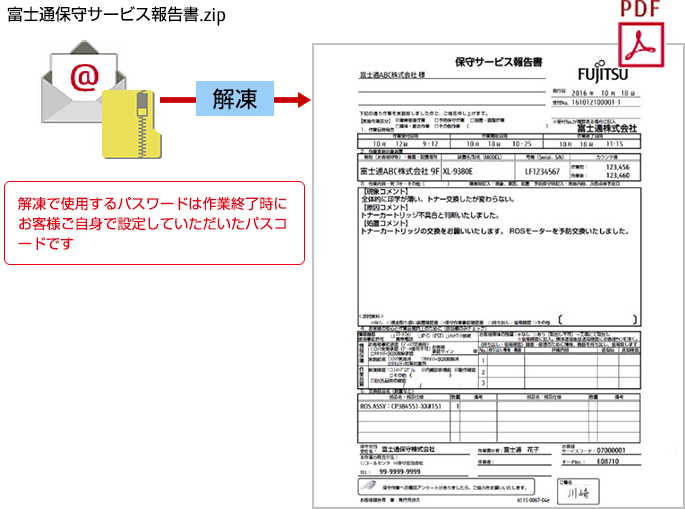Image resolution: width=685 pixels, height=509 pixels.
Task: Click the receipt number 161012100001-1
Action: pyautogui.click(x=595, y=102)
